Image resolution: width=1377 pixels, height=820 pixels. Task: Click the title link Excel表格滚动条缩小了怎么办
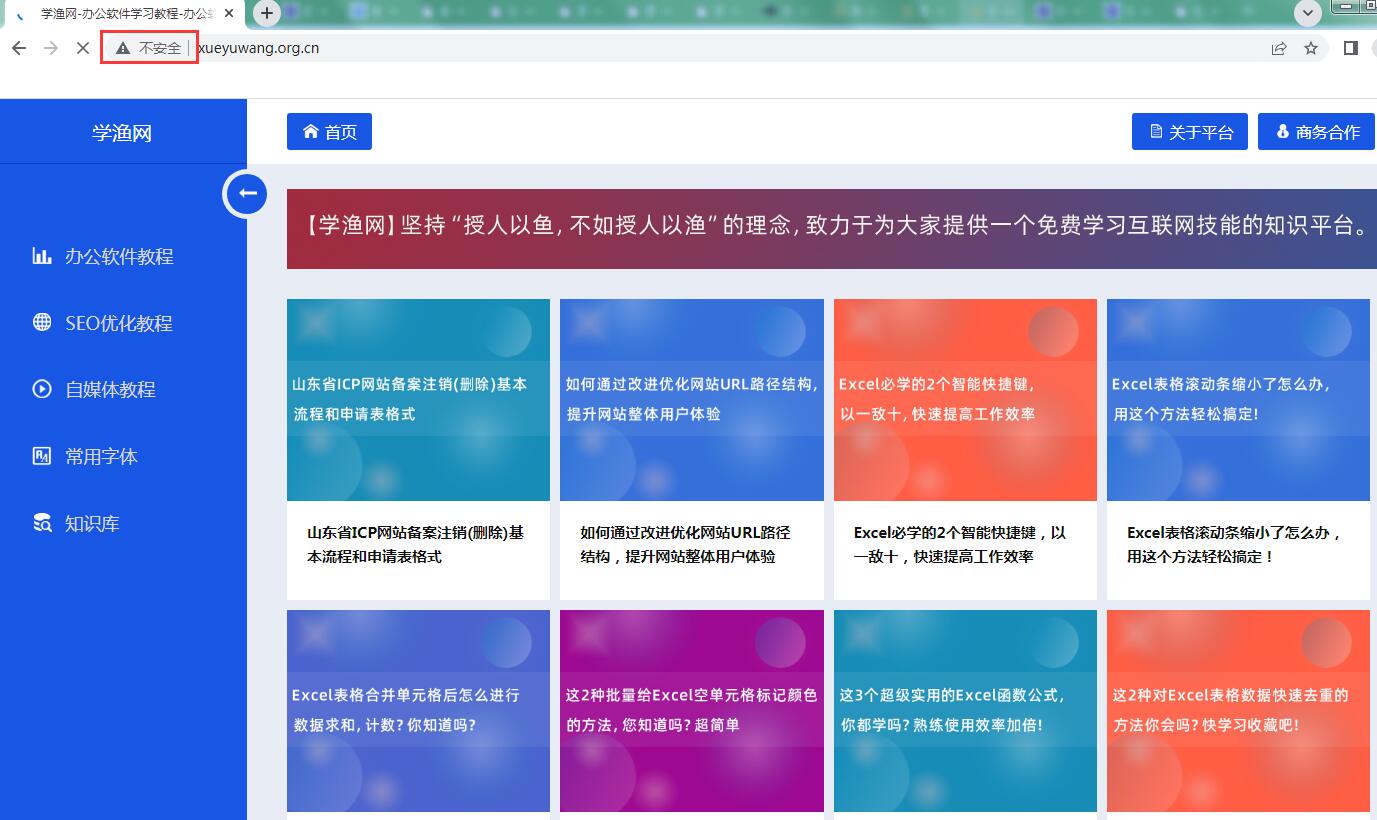pyautogui.click(x=1234, y=544)
